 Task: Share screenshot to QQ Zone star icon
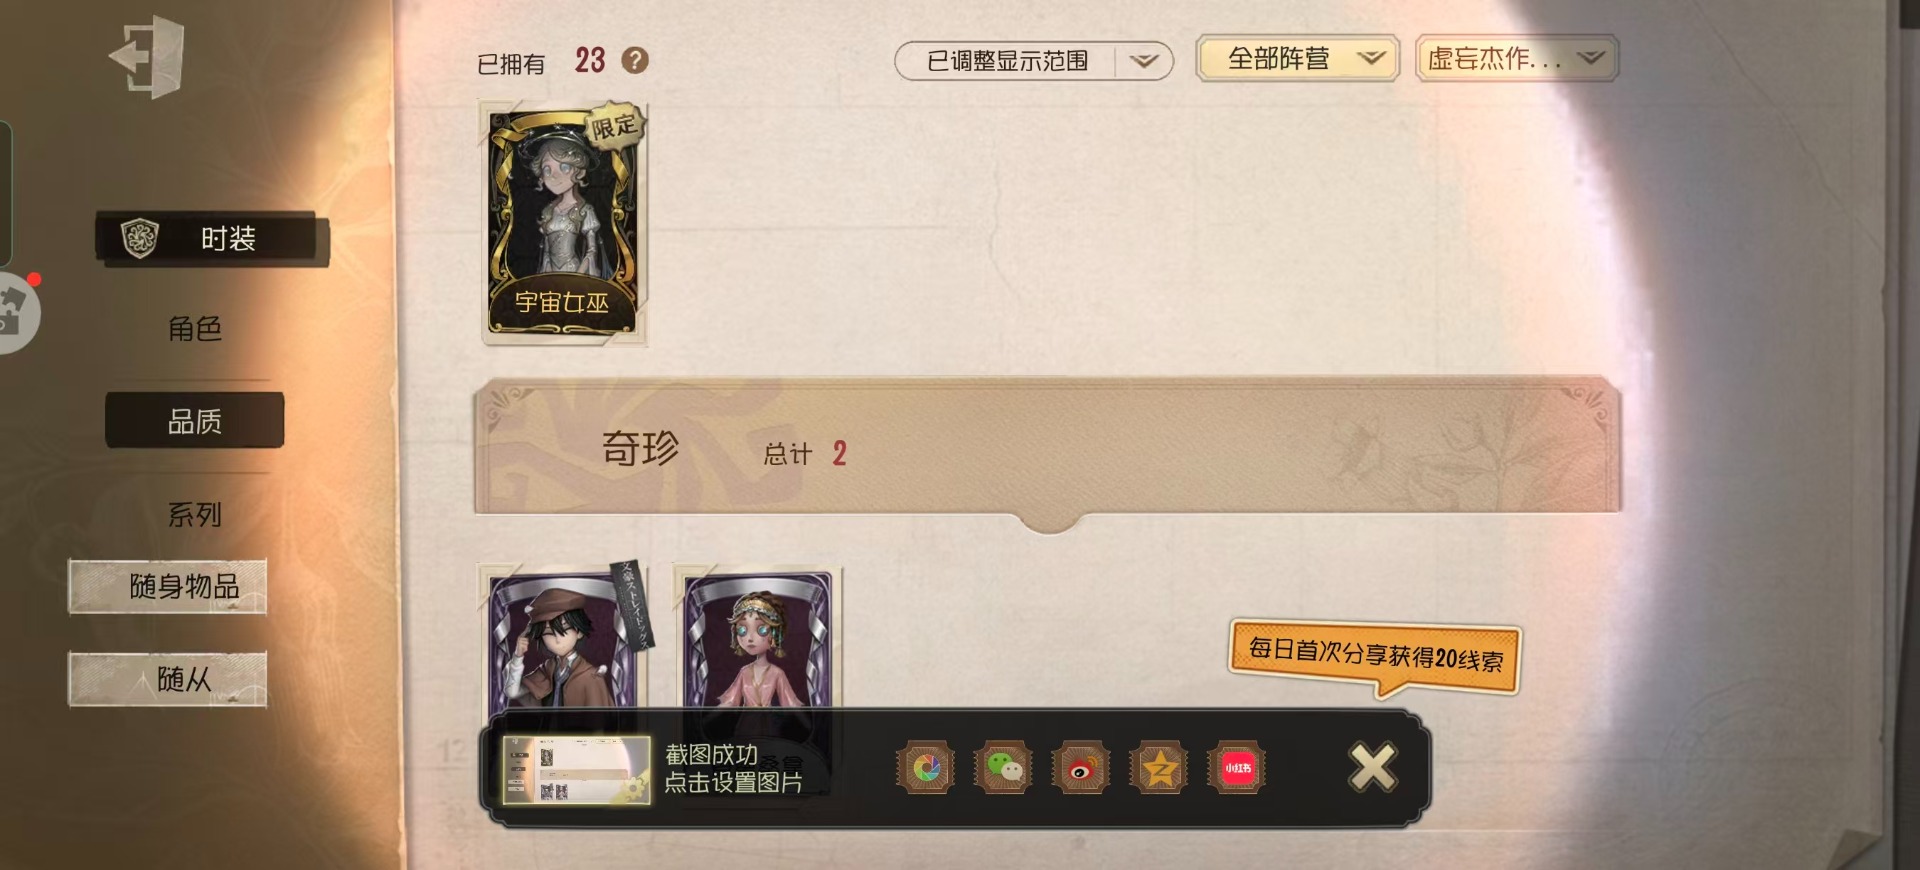[1159, 768]
